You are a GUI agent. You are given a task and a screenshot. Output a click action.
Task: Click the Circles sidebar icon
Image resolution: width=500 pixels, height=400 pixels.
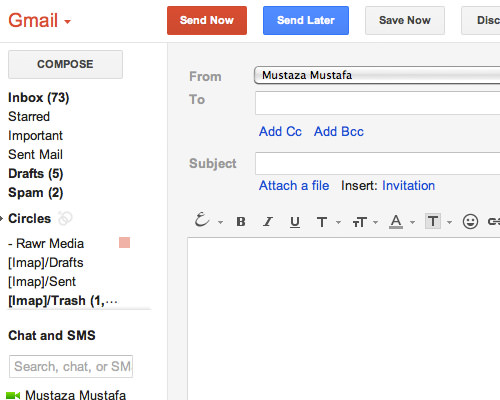pos(65,219)
